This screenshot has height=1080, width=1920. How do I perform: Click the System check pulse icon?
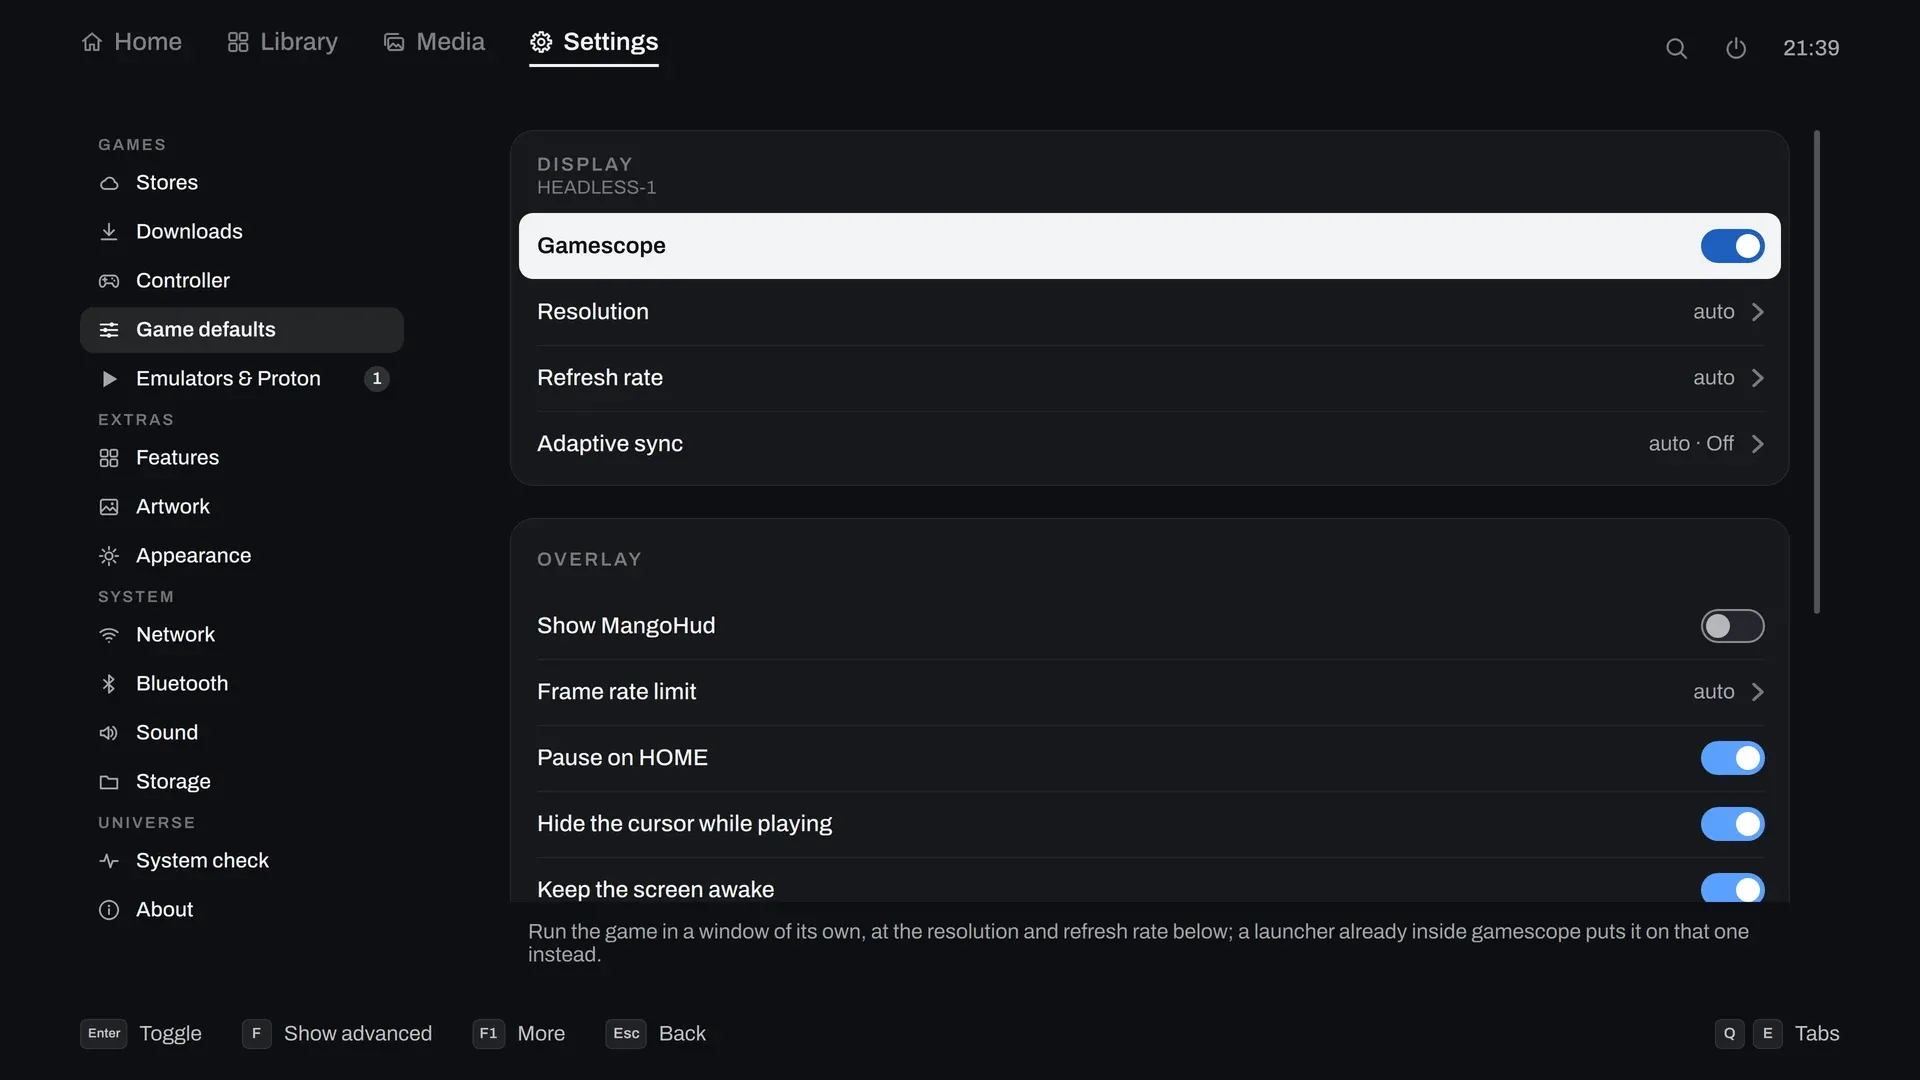(109, 861)
